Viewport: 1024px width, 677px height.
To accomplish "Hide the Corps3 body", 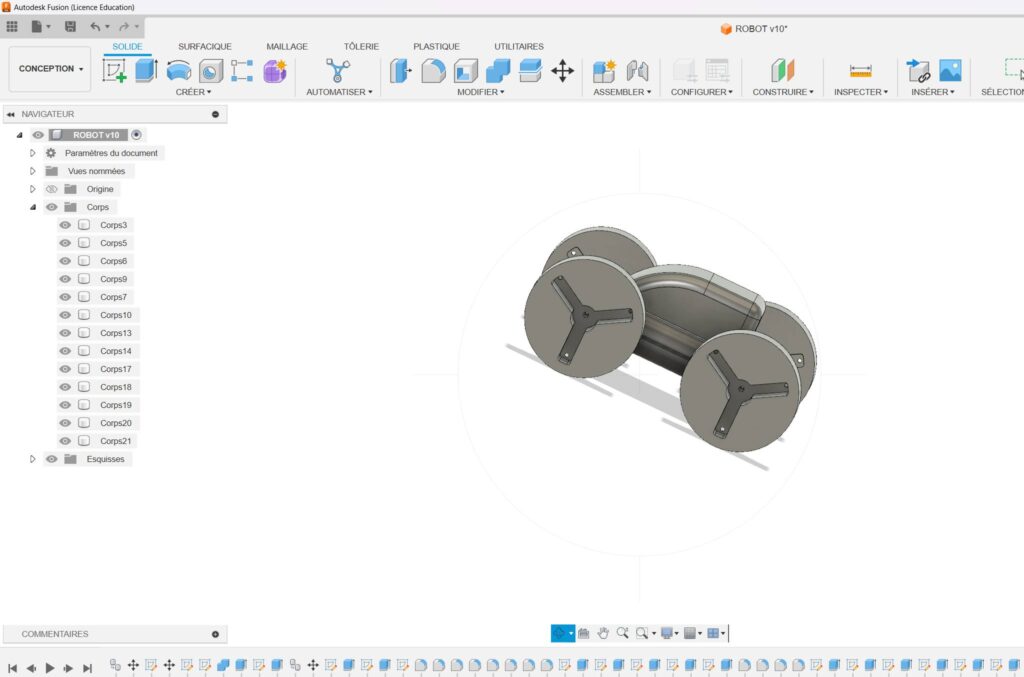I will coord(65,225).
